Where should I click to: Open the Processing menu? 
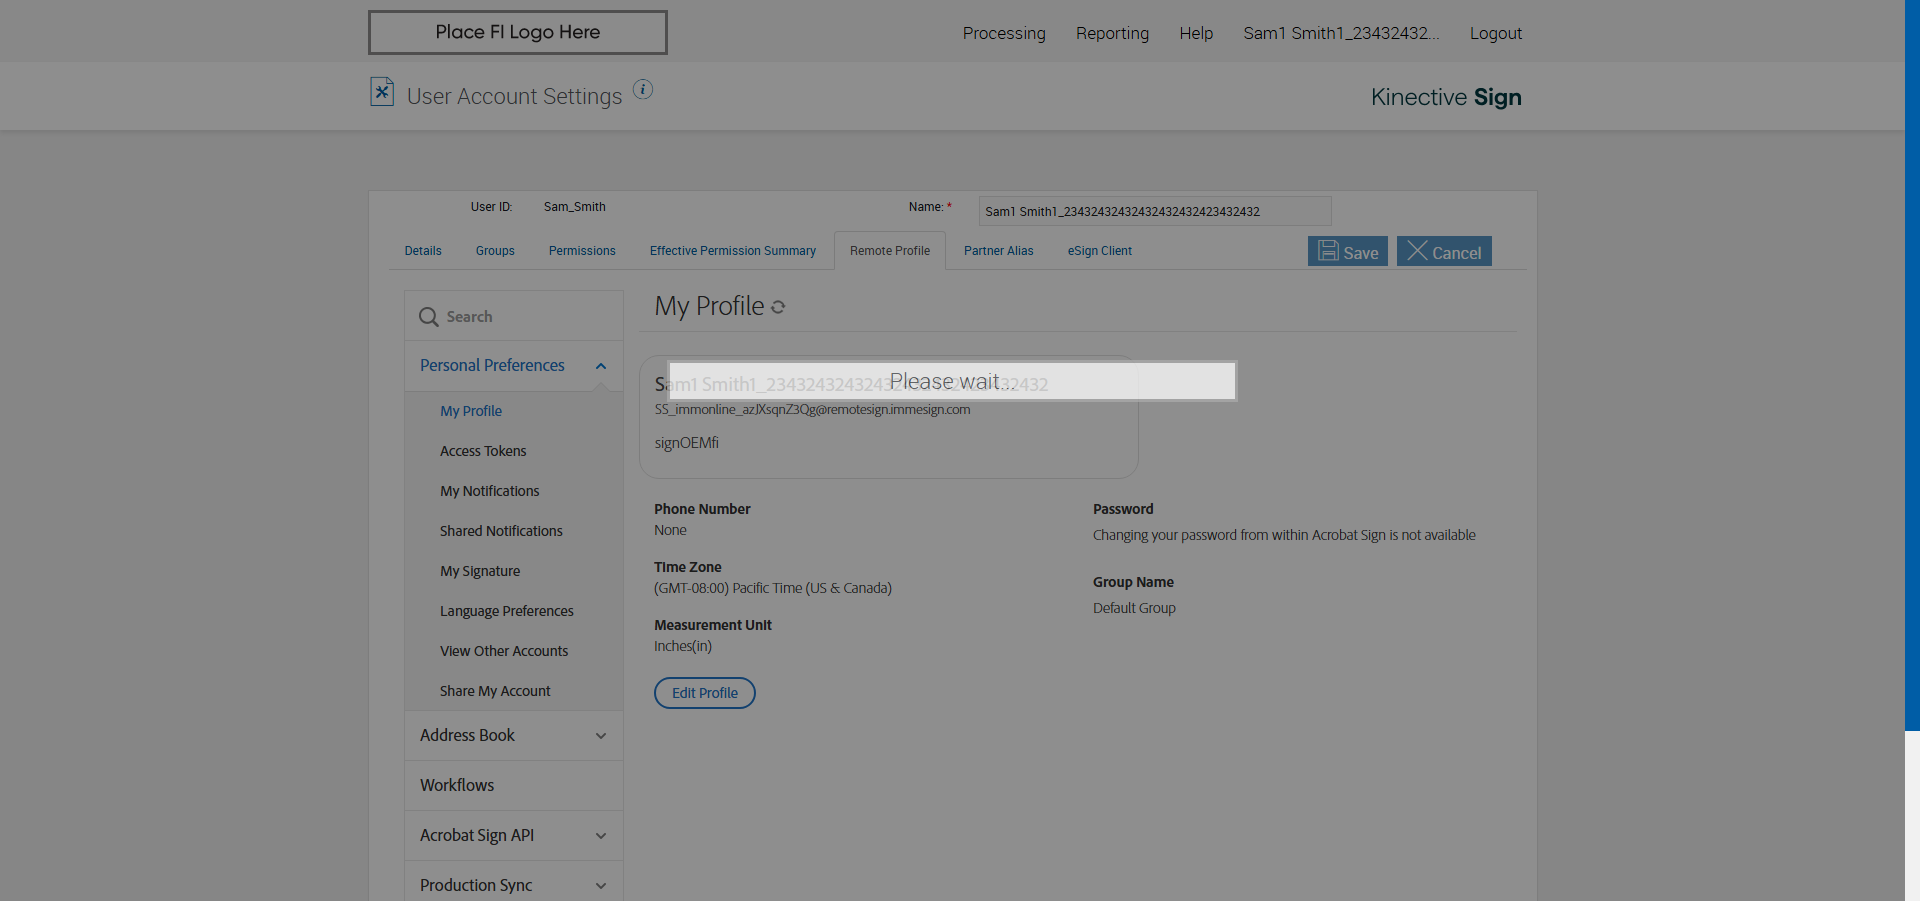1004,33
